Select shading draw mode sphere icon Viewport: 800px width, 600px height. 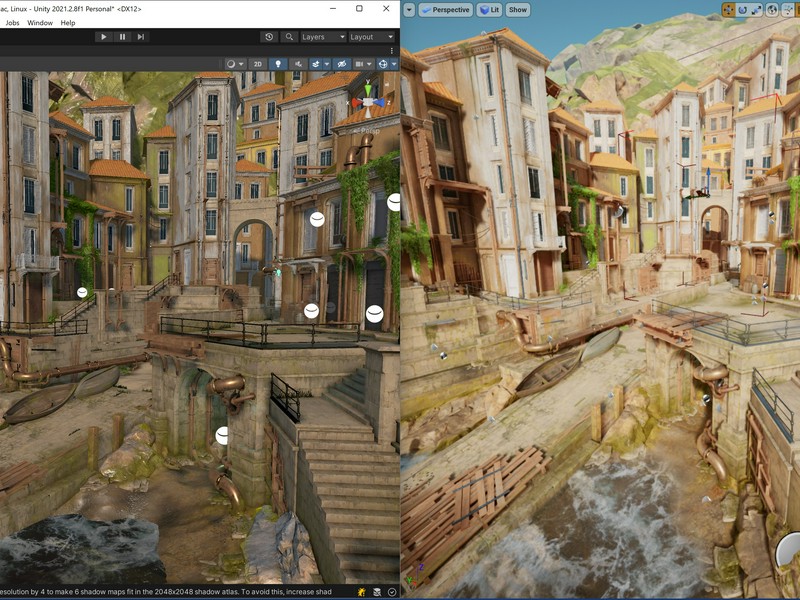coord(231,64)
